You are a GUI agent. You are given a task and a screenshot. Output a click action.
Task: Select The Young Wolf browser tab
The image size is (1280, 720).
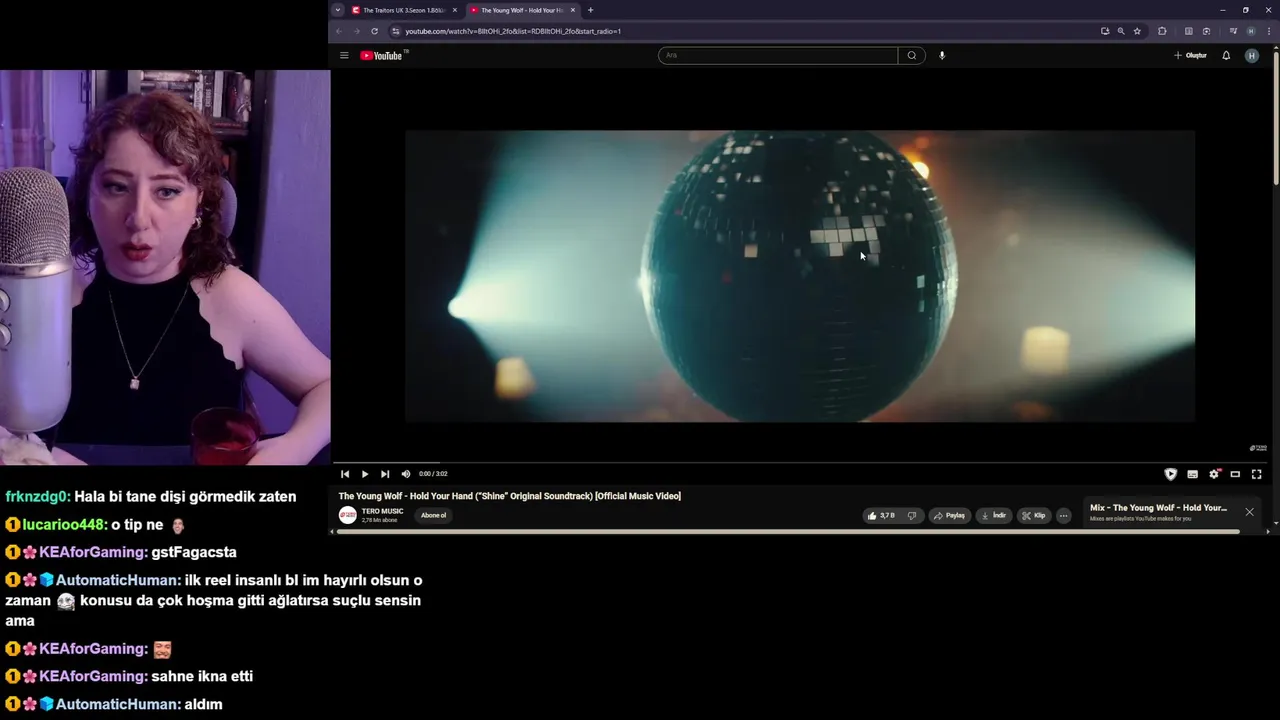coord(522,10)
